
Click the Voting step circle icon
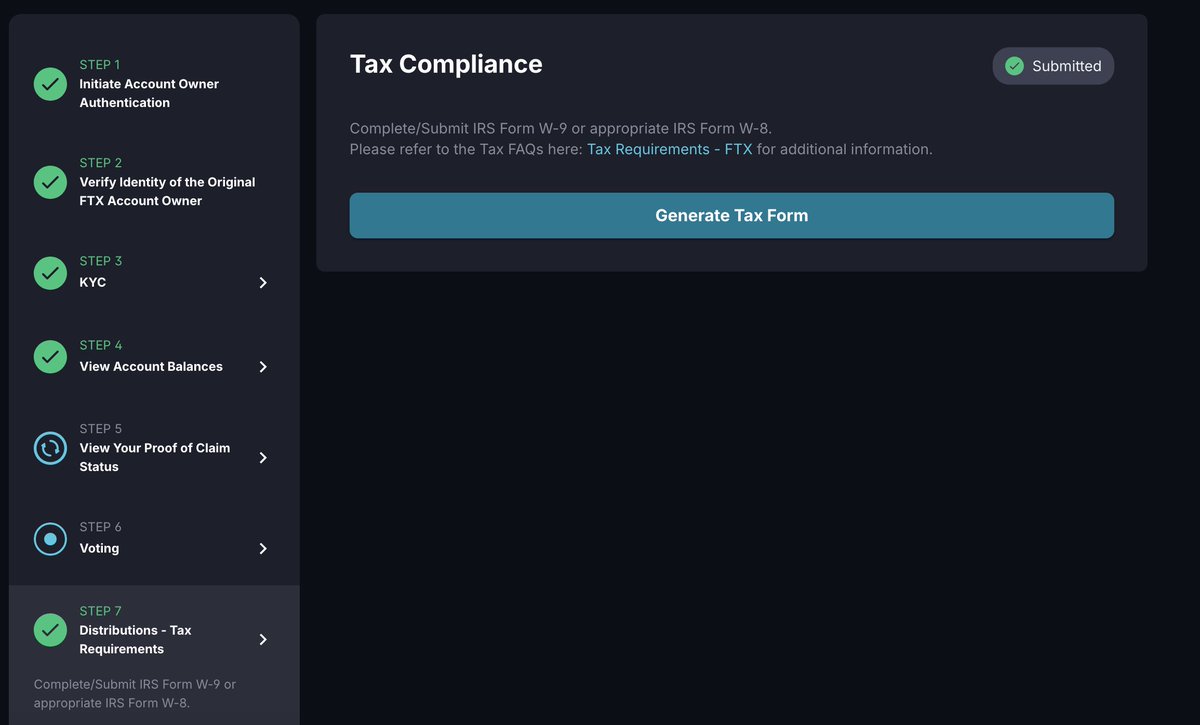(x=50, y=539)
